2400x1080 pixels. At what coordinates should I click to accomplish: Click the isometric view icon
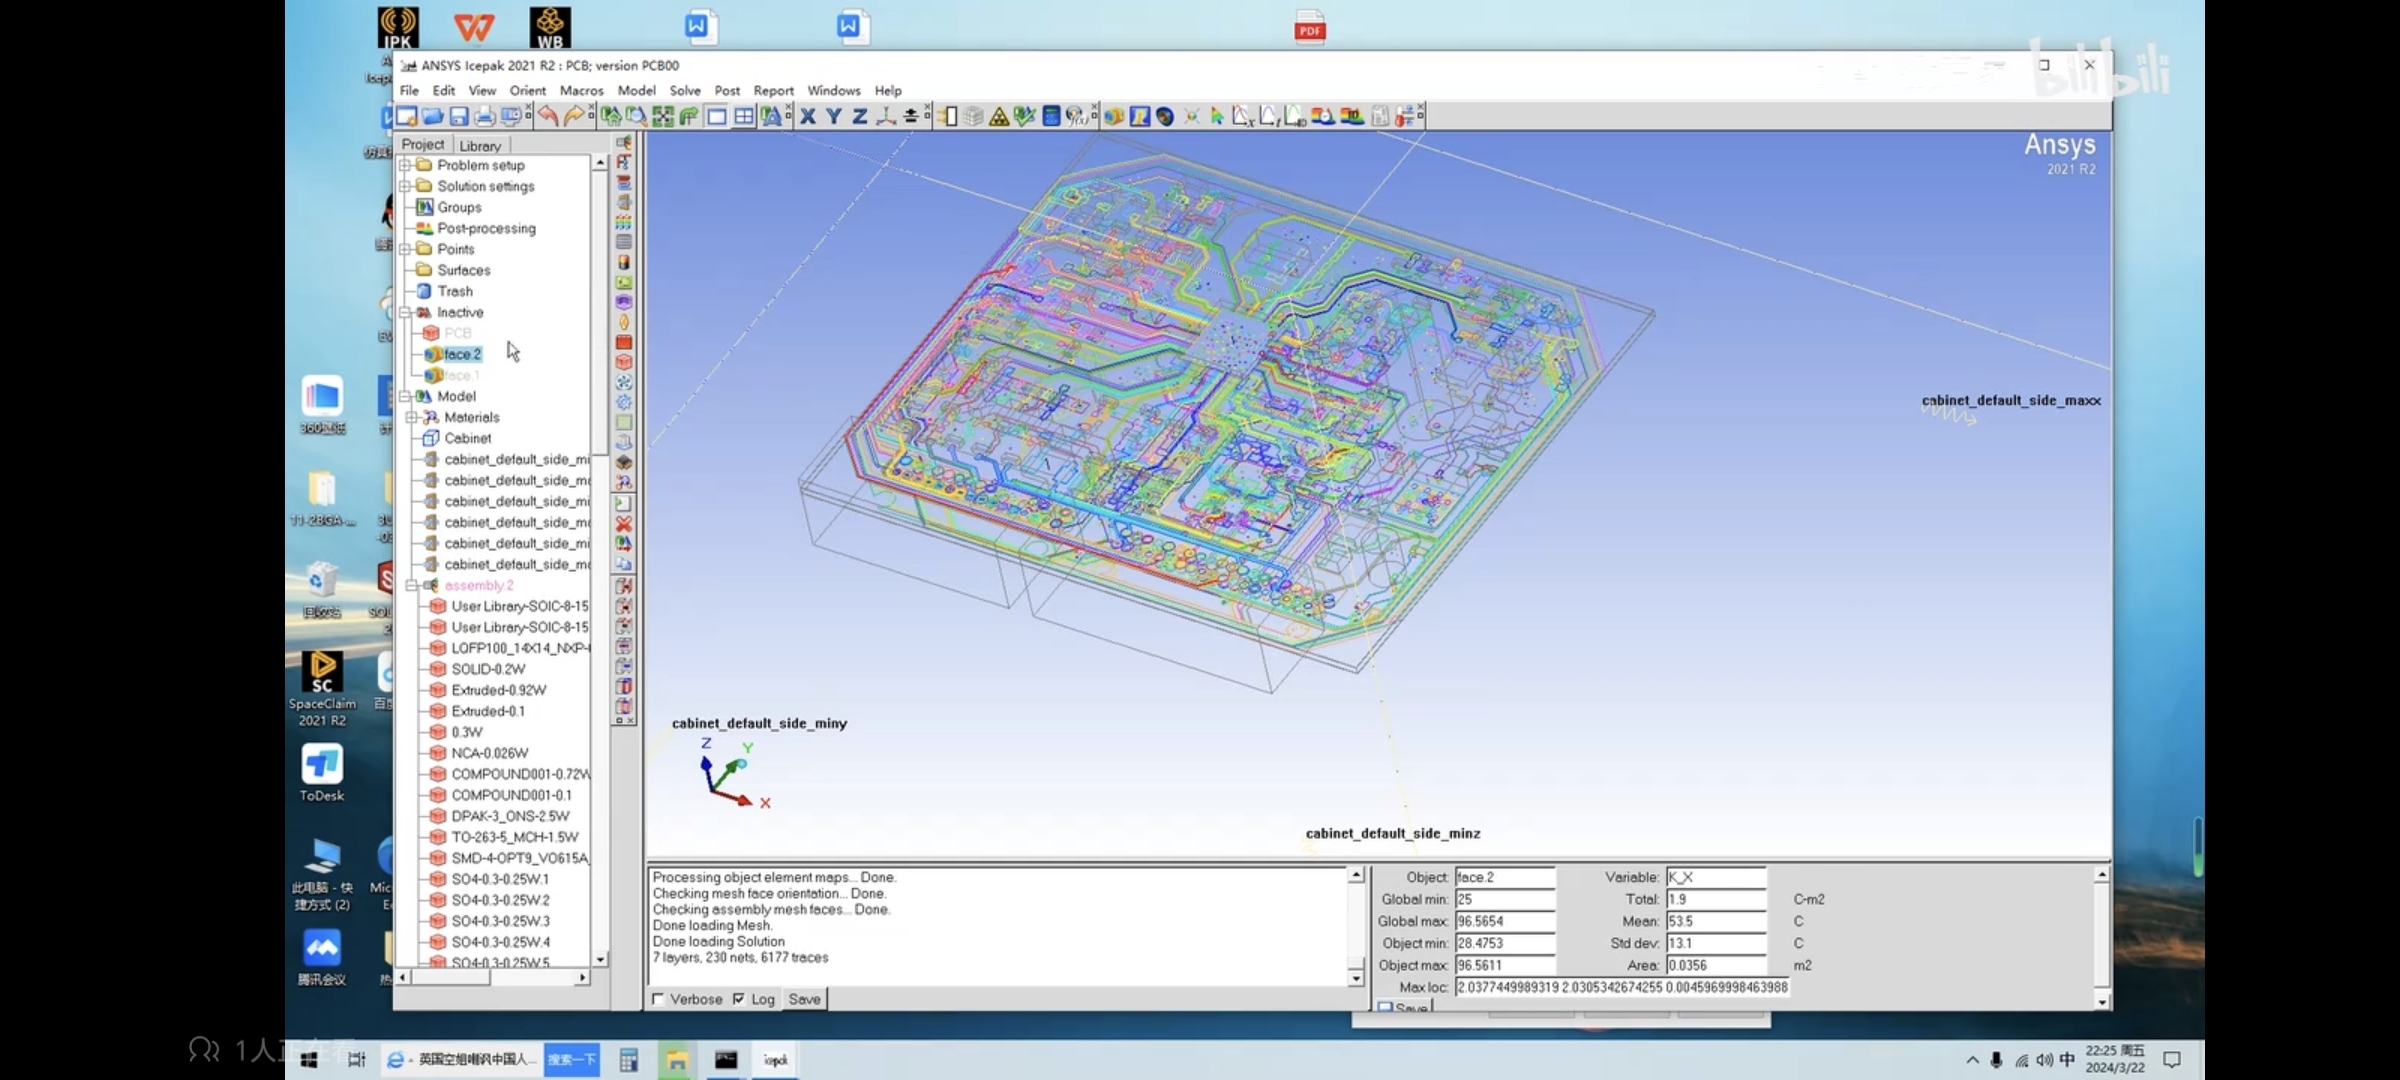[x=886, y=117]
